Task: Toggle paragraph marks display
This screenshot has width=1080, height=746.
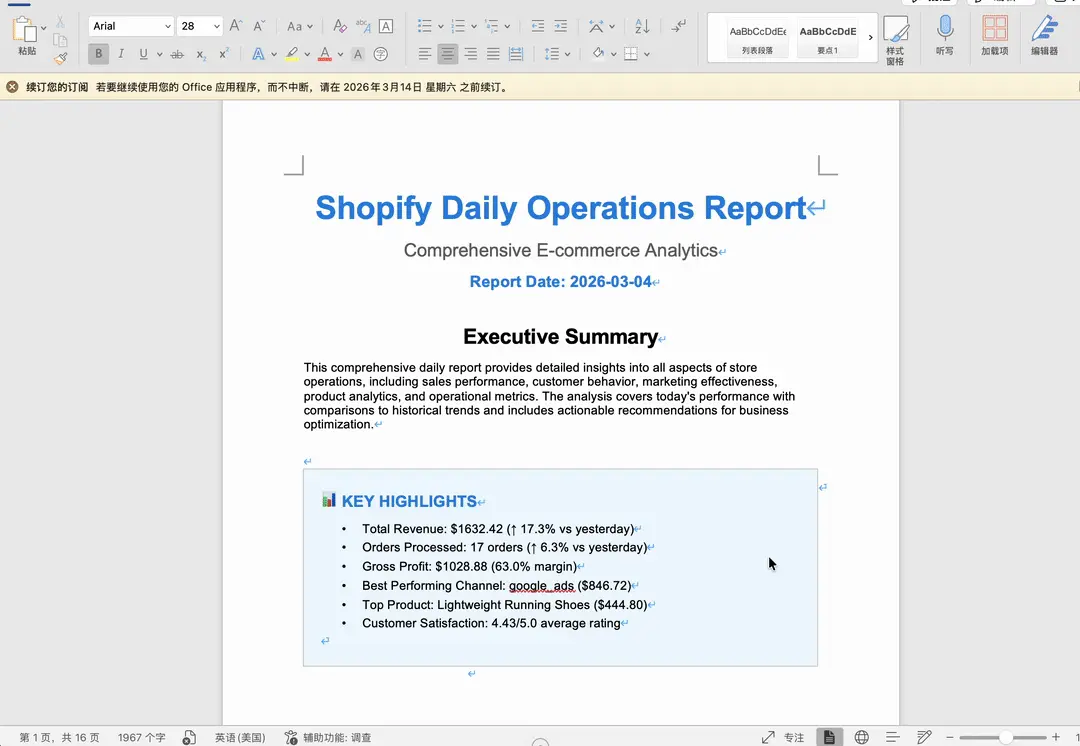Action: pyautogui.click(x=679, y=26)
